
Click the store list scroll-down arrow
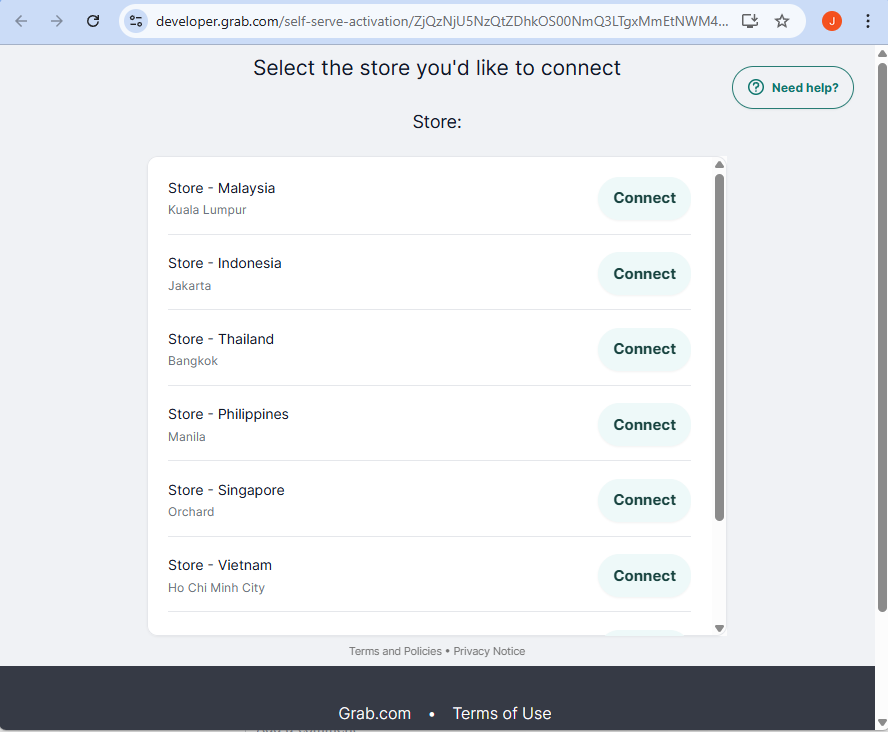point(719,628)
